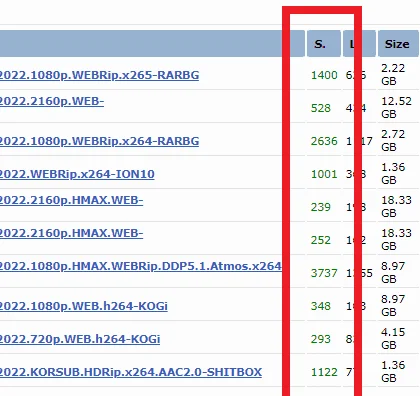Select the seeder count 528
420x396 pixels.
(x=321, y=108)
